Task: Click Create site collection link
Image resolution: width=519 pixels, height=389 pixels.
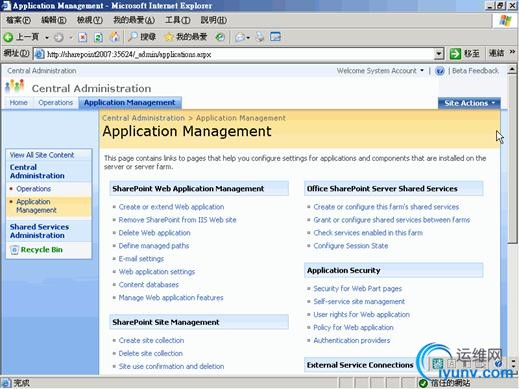Action: click(151, 341)
